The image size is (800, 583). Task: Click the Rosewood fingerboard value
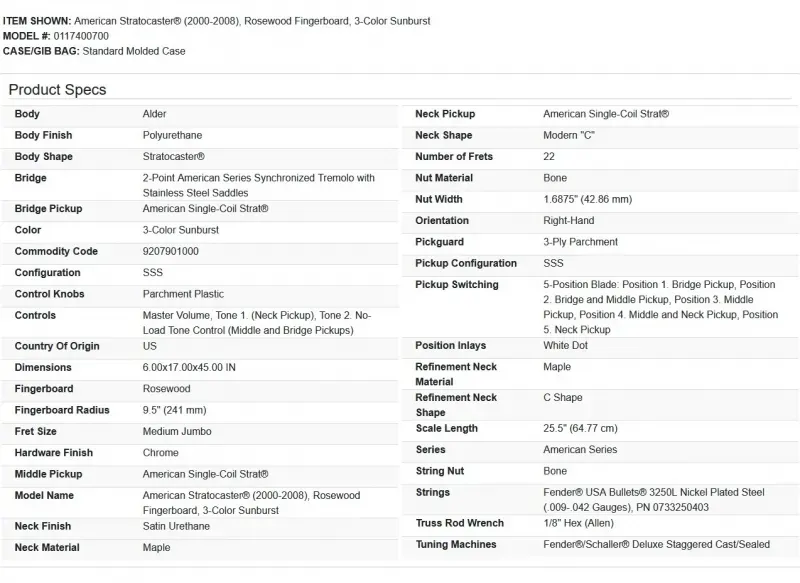click(x=166, y=389)
